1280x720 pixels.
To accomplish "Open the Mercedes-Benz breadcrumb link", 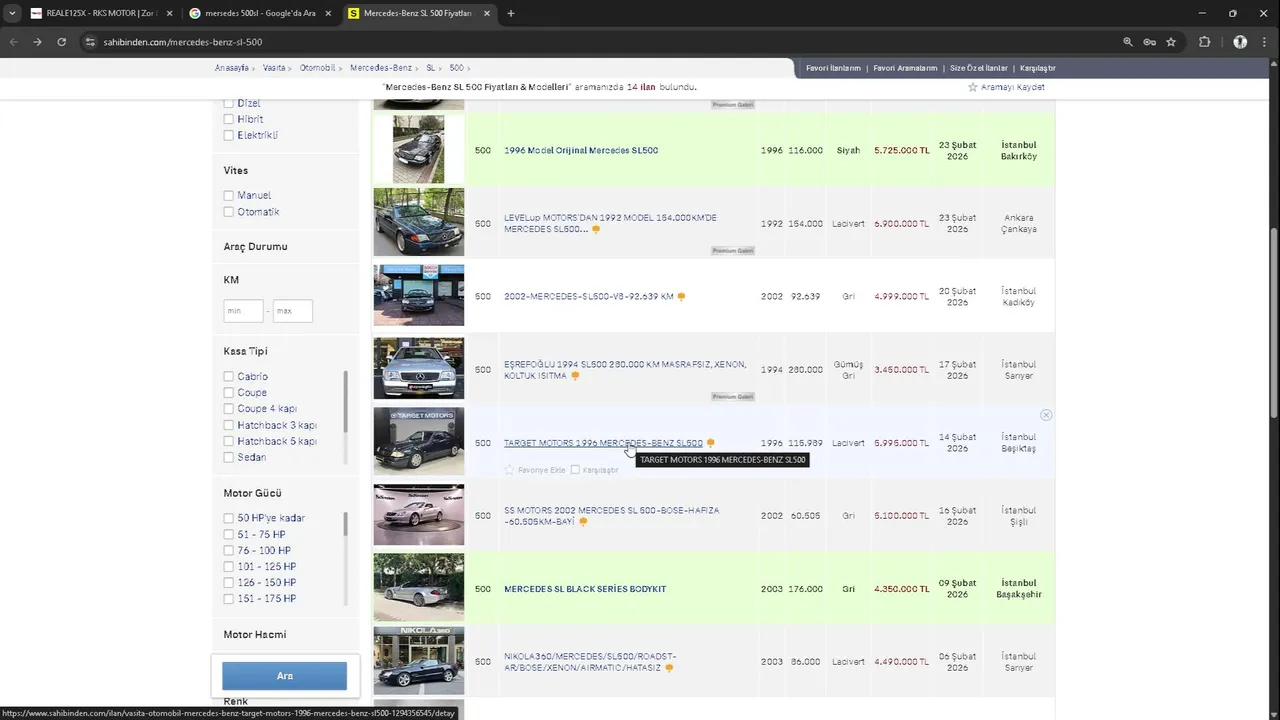I will click(x=381, y=68).
